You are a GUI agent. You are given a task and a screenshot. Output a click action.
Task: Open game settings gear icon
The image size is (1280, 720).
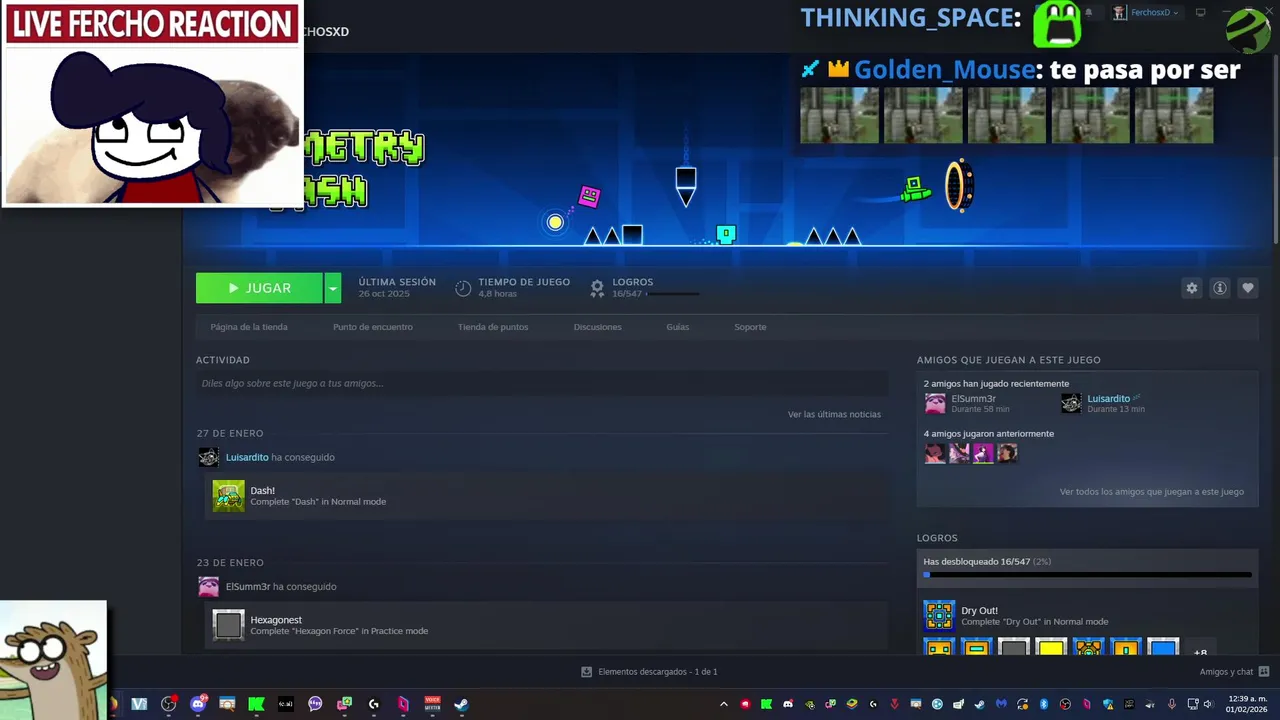click(1191, 288)
